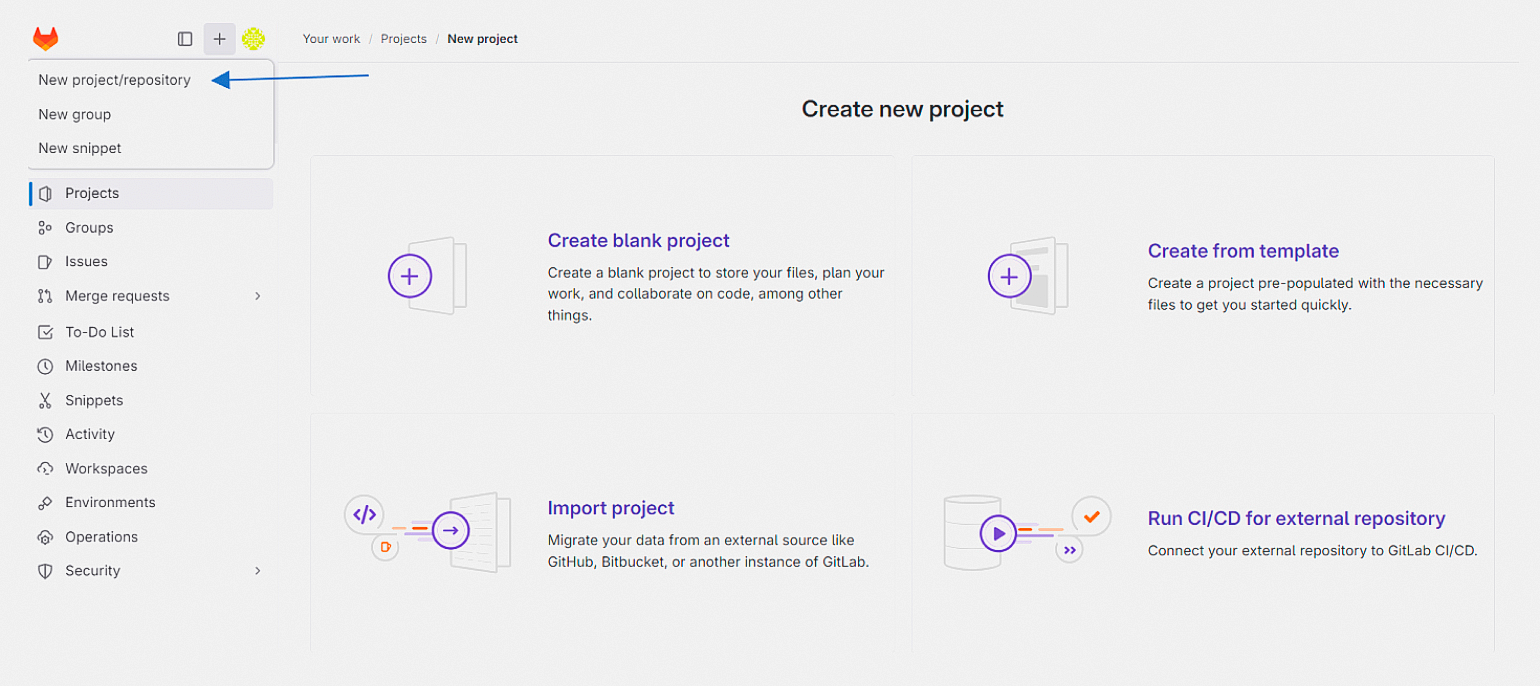1540x686 pixels.
Task: Choose New group from the menu
Action: 75,114
